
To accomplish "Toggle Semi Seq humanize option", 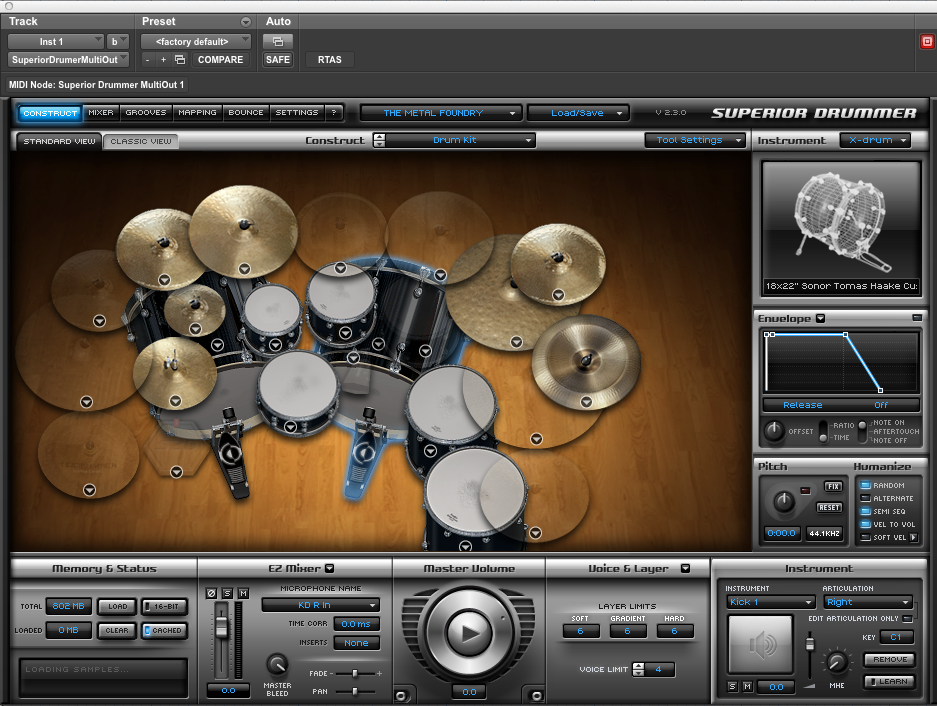I will click(x=865, y=511).
